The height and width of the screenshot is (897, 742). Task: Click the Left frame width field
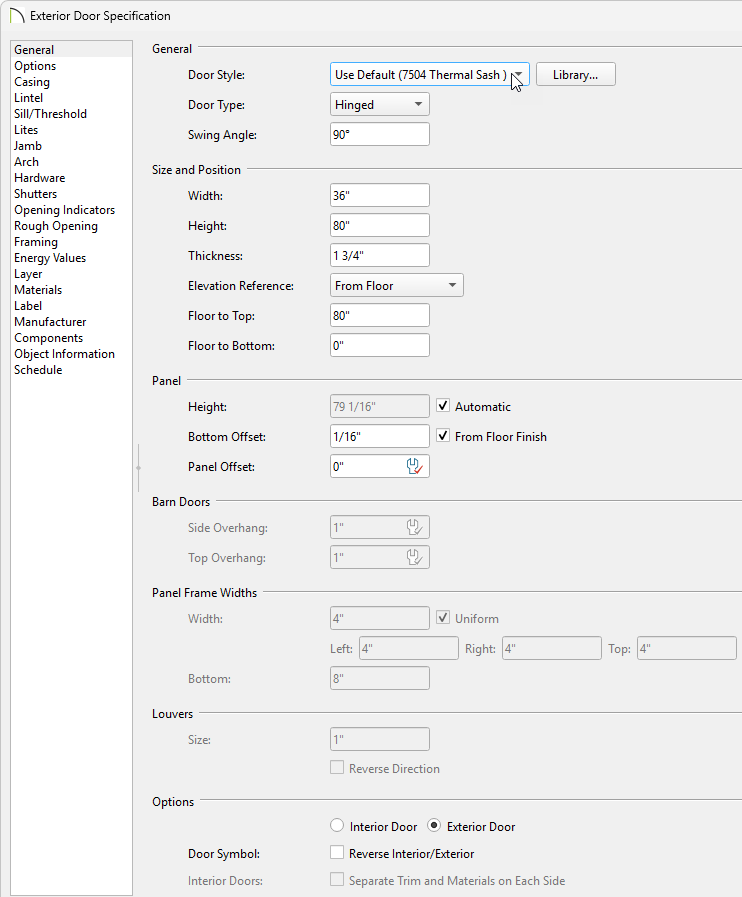point(409,648)
